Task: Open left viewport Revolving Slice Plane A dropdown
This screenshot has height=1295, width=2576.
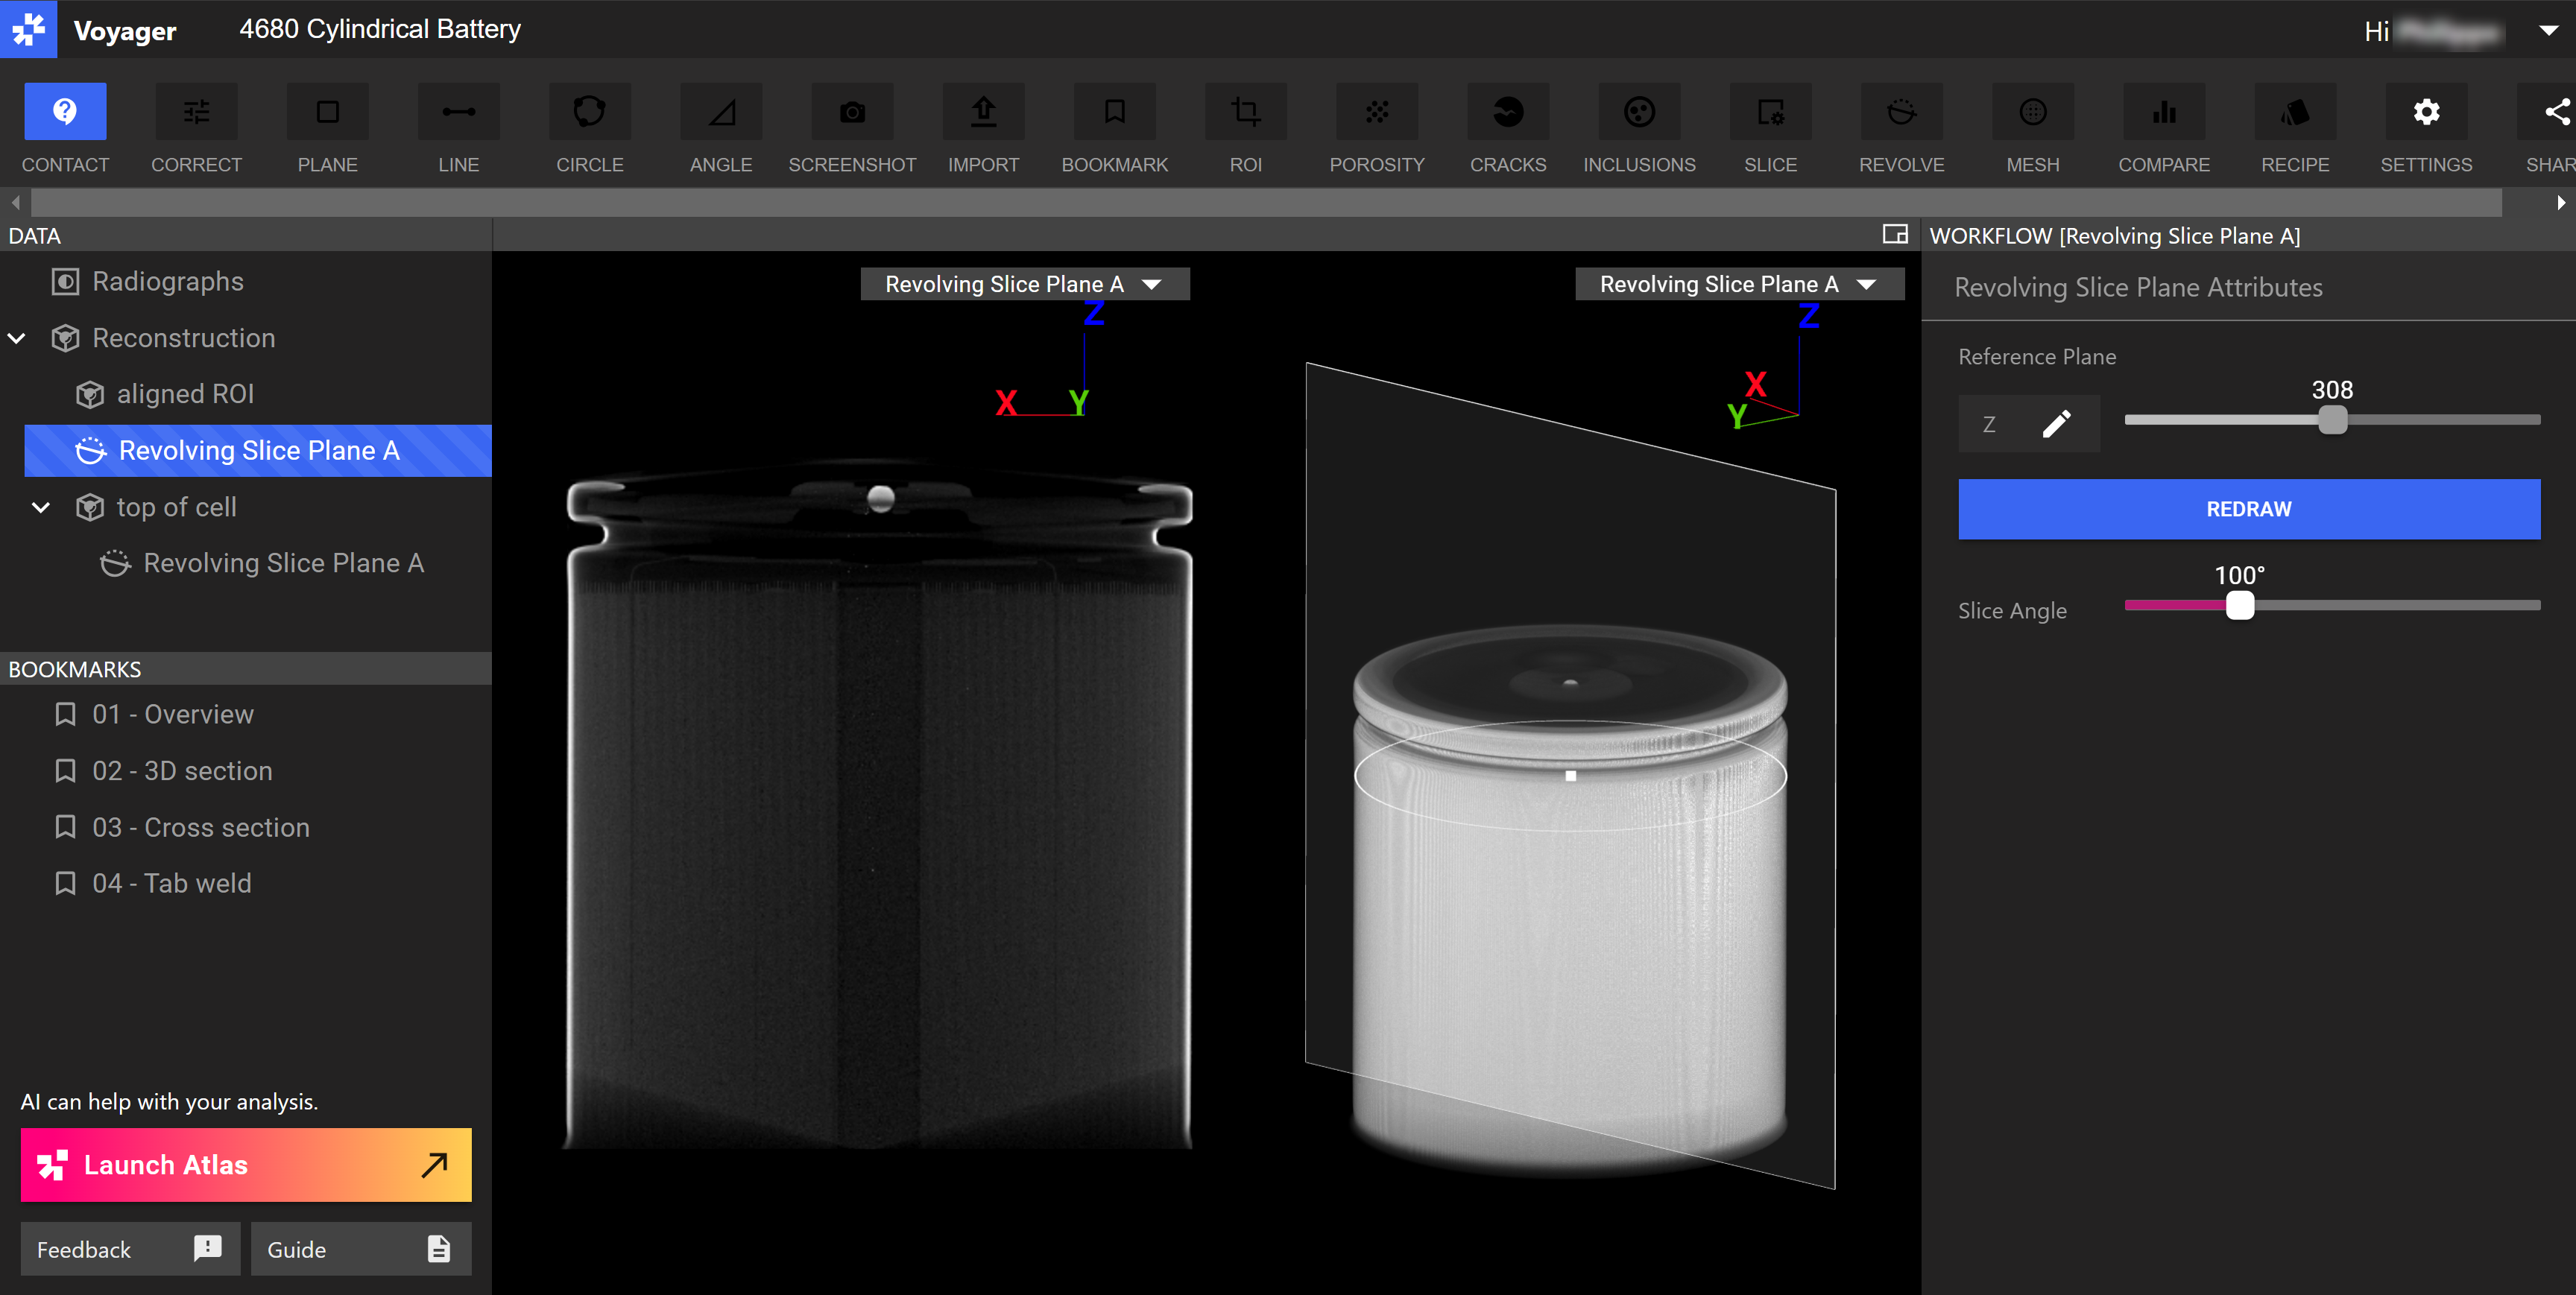Action: click(1151, 284)
